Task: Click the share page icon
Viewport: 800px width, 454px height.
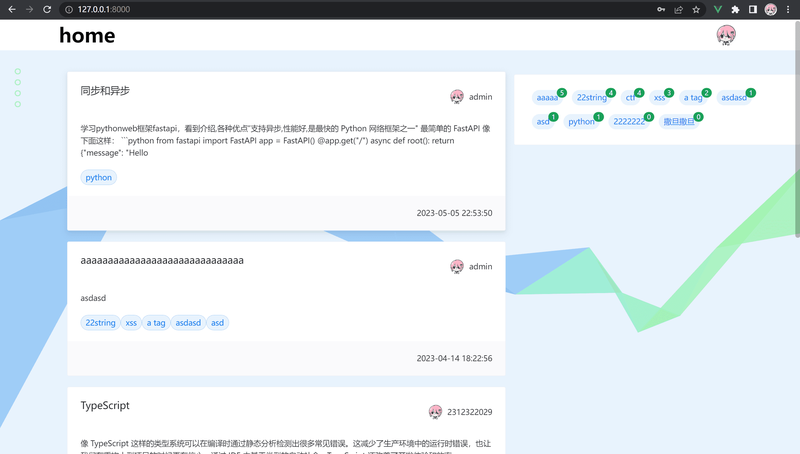Action: coord(678,9)
